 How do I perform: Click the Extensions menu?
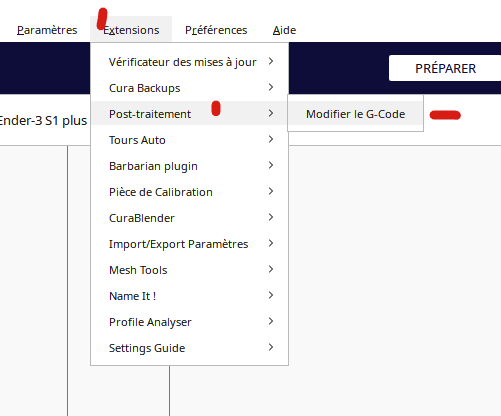pos(131,30)
